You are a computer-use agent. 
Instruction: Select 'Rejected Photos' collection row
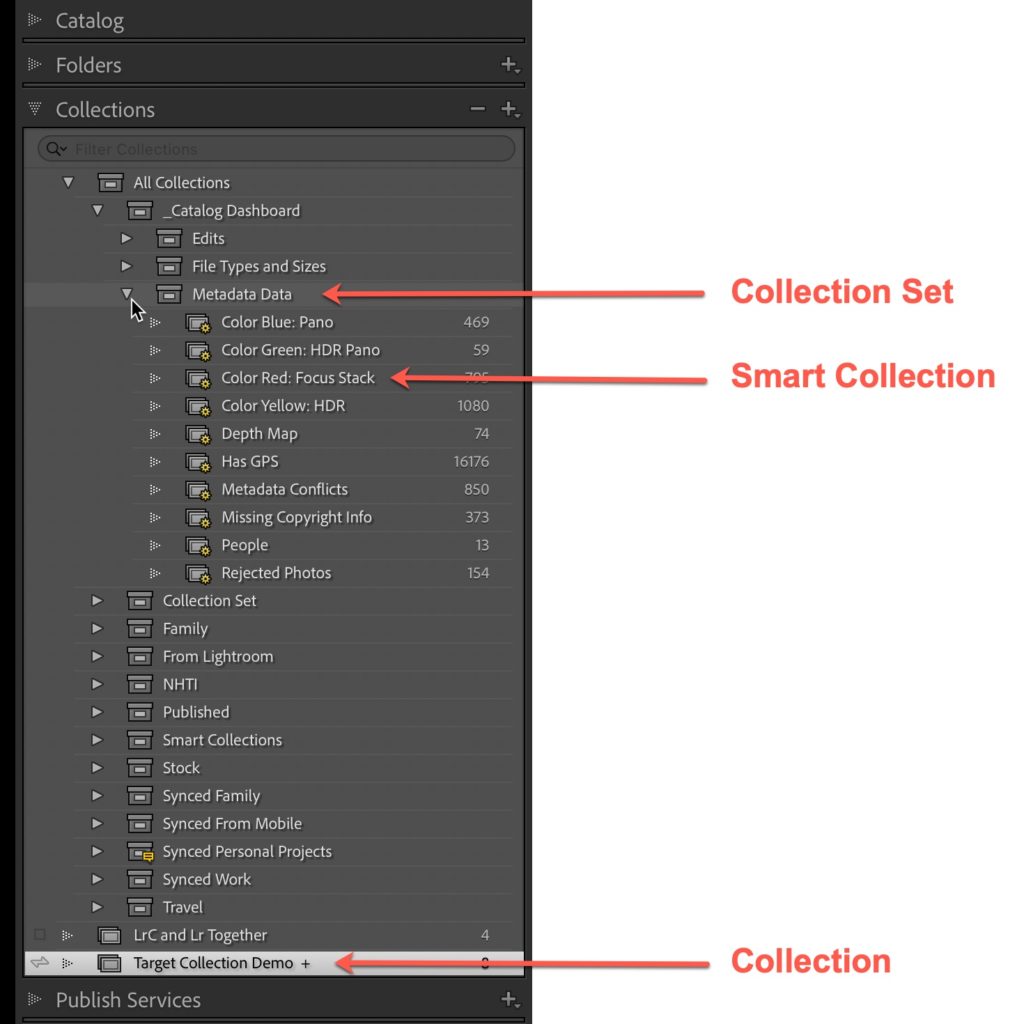pos(274,573)
